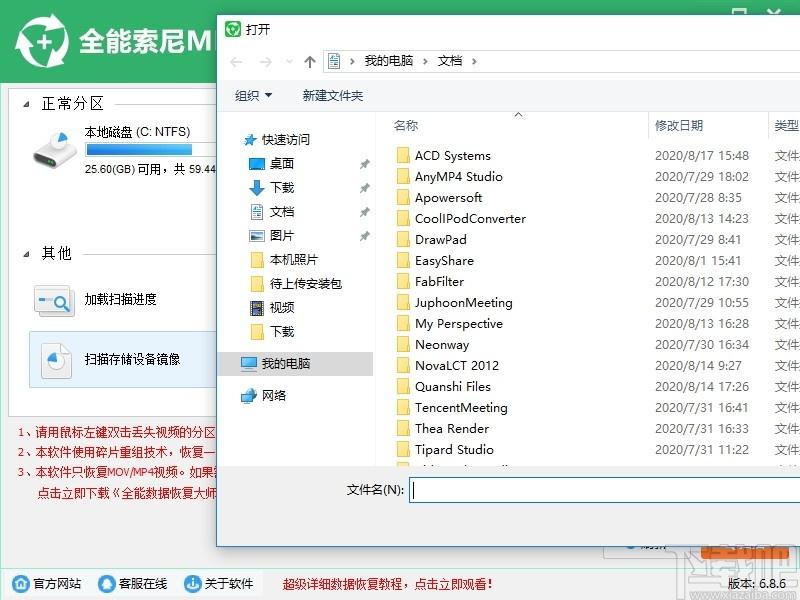This screenshot has width=800, height=600.
Task: Select the Neonway folder name
Action: pos(442,344)
